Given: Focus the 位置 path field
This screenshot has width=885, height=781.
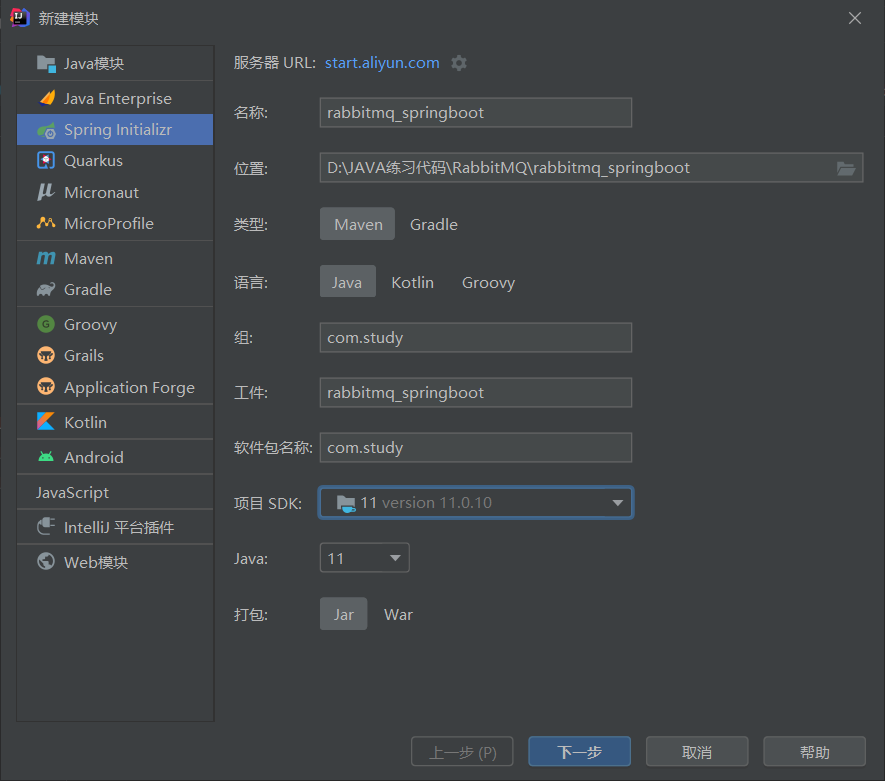Looking at the screenshot, I should (x=591, y=168).
